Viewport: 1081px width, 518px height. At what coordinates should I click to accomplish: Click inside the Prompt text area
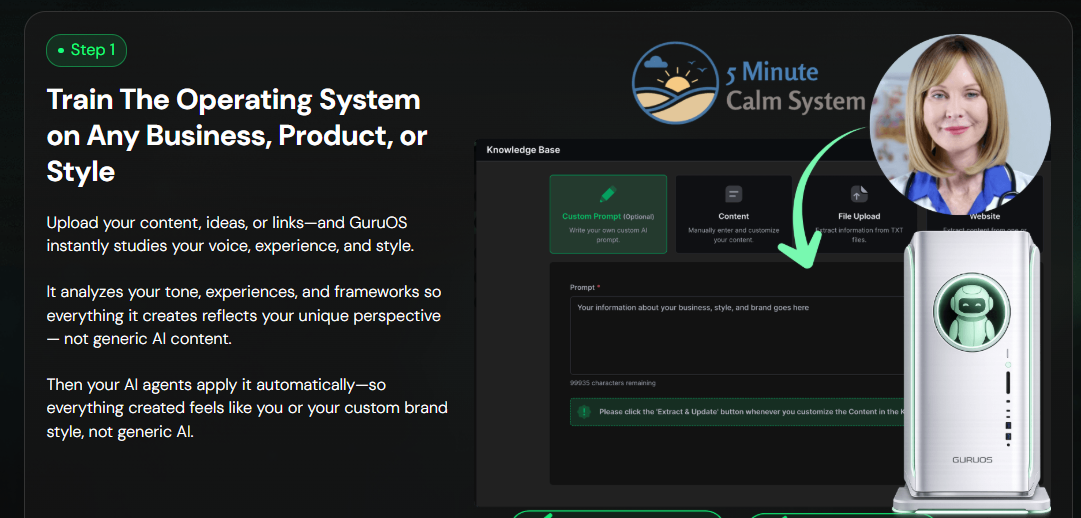point(738,335)
